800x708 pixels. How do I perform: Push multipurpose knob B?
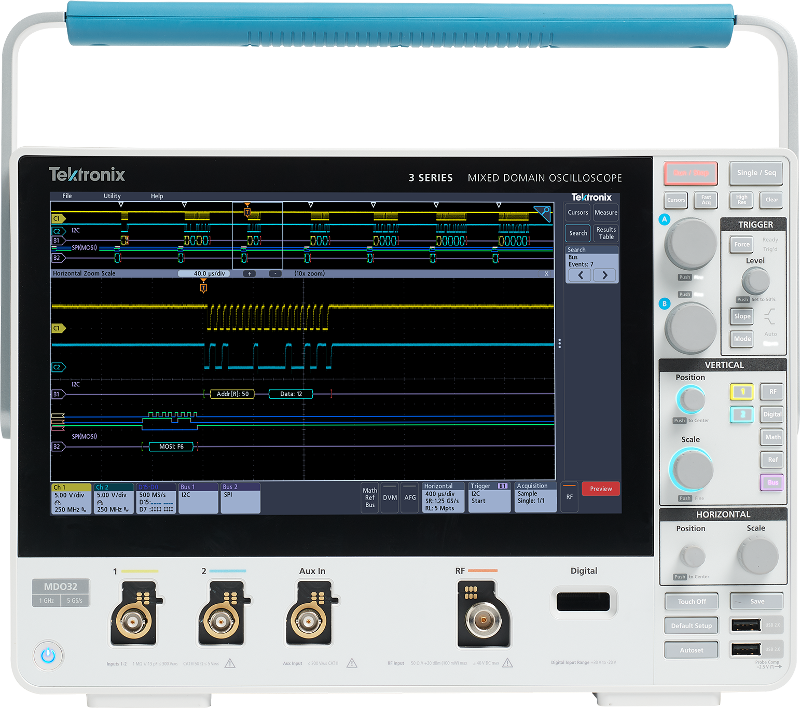(x=690, y=328)
